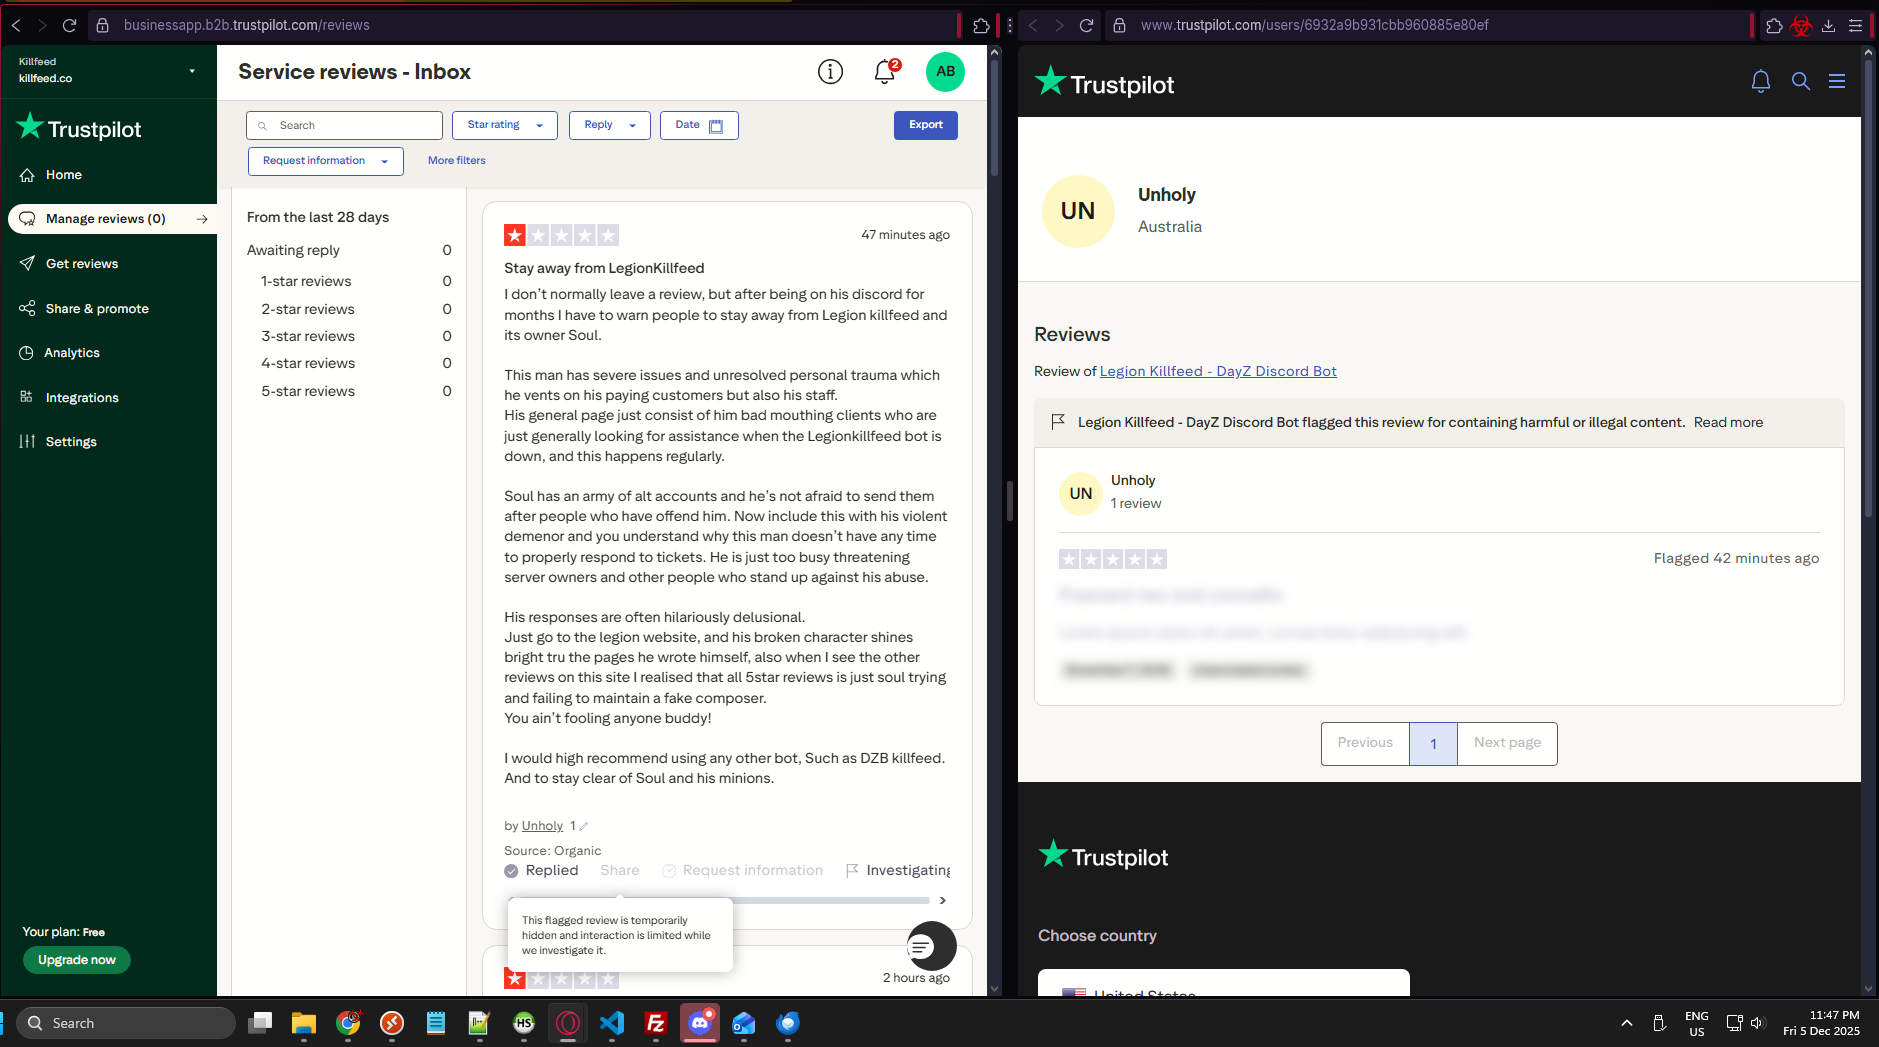Open the Date filter picker
The image size is (1879, 1047).
pos(699,125)
